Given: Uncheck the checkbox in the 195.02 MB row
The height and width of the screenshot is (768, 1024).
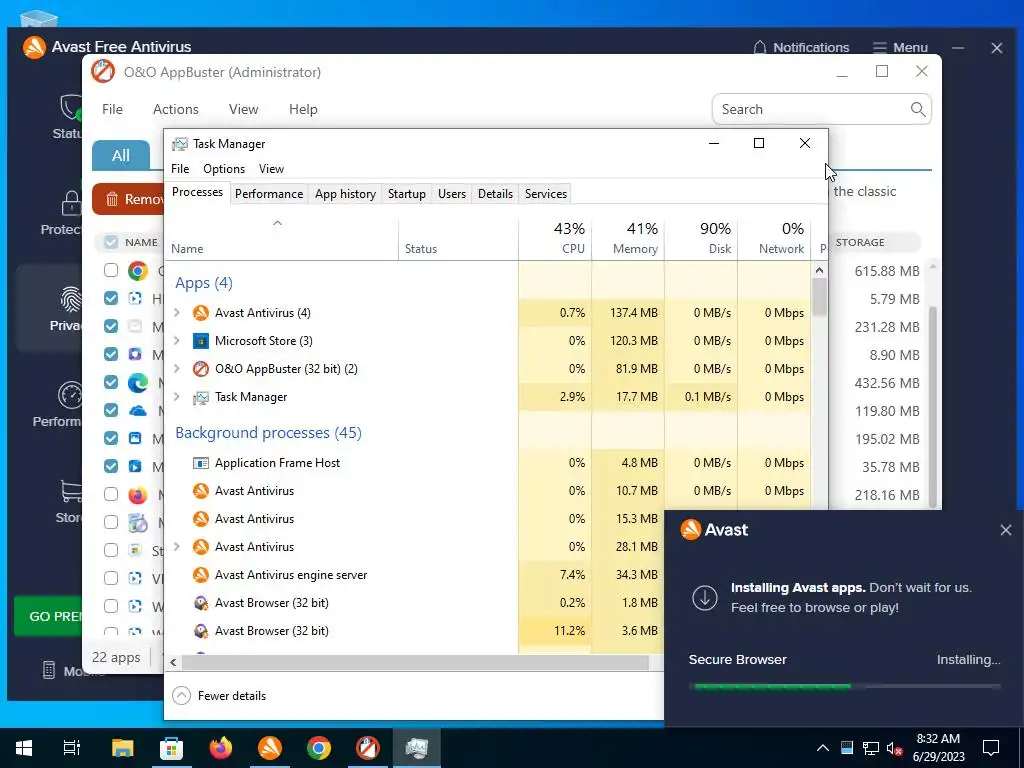Looking at the screenshot, I should pyautogui.click(x=111, y=439).
